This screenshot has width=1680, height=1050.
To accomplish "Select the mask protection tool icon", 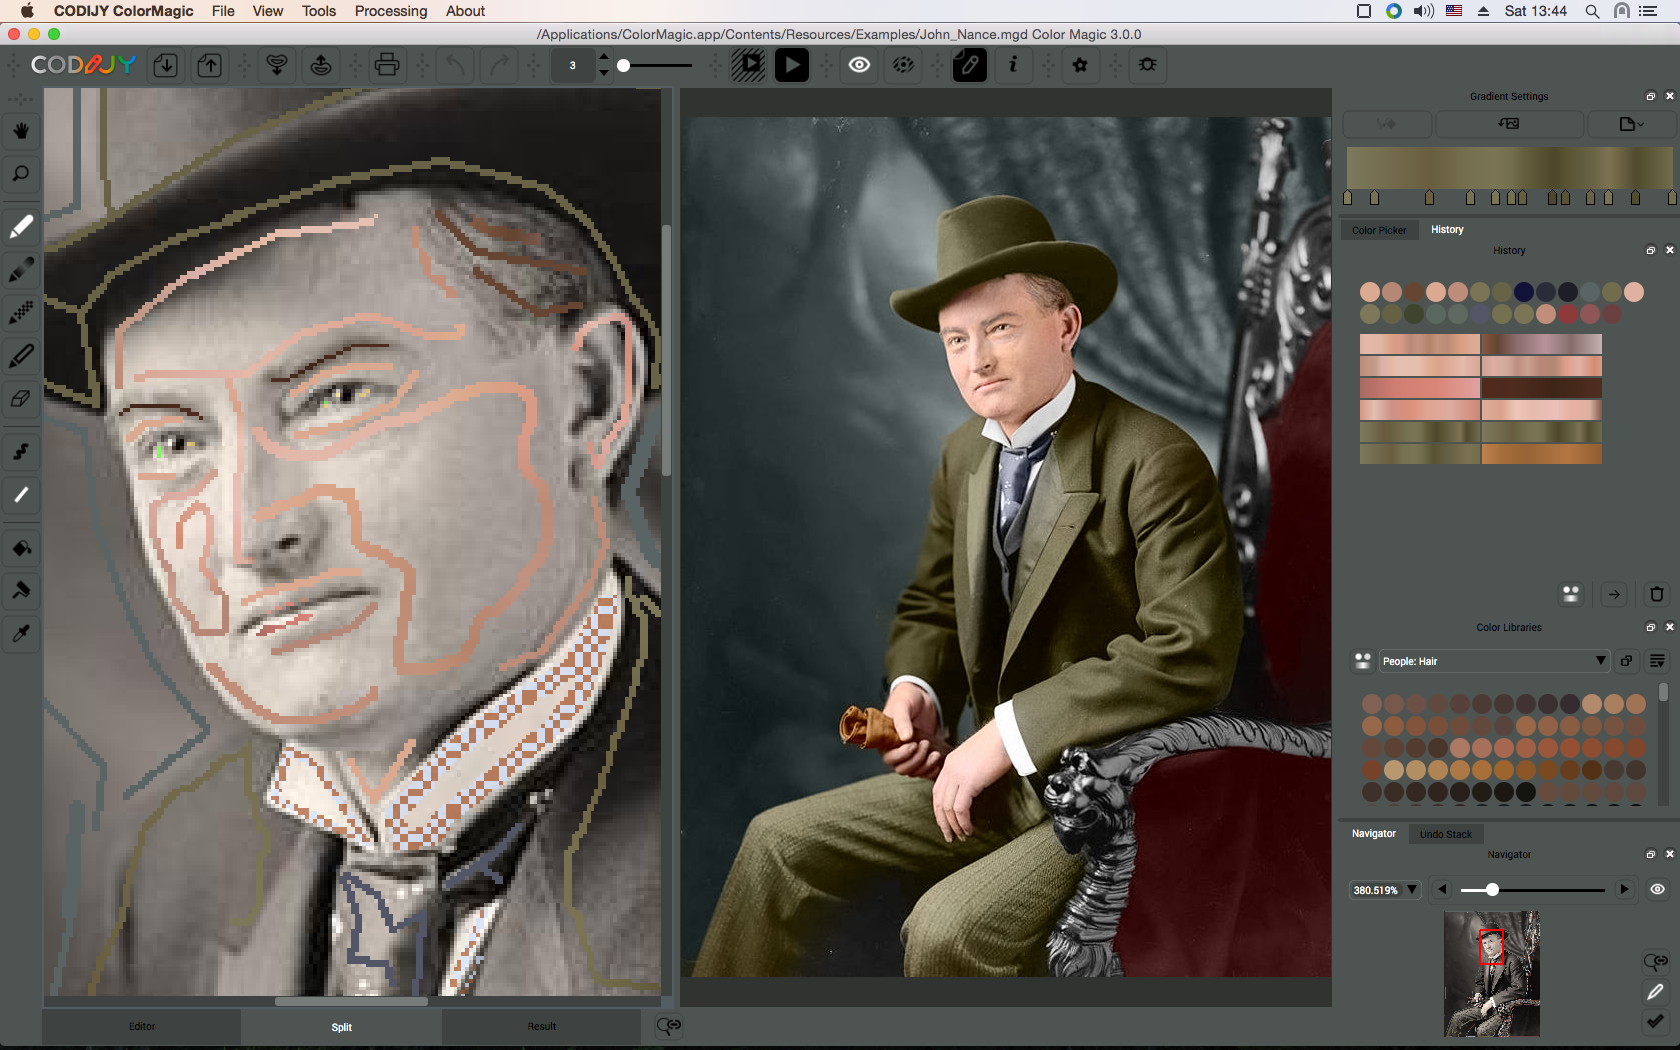I will pyautogui.click(x=21, y=590).
